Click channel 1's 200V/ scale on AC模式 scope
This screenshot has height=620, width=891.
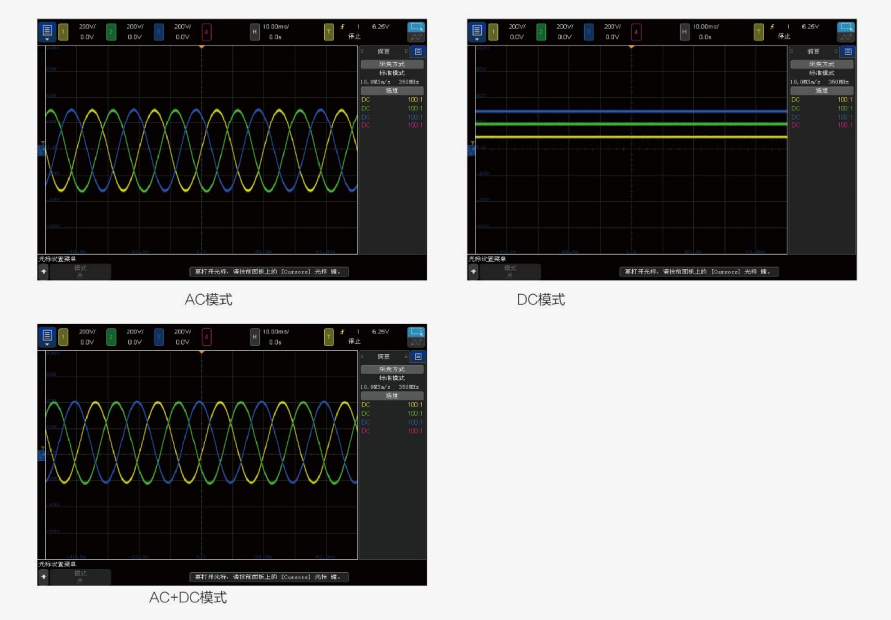pyautogui.click(x=87, y=27)
